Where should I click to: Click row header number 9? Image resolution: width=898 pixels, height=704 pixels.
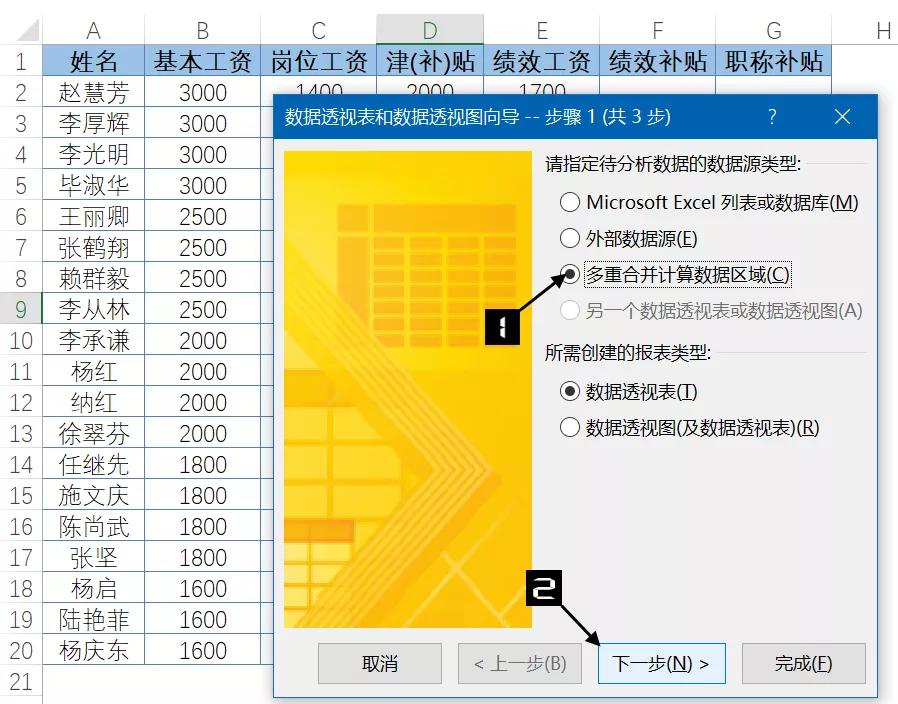point(21,309)
